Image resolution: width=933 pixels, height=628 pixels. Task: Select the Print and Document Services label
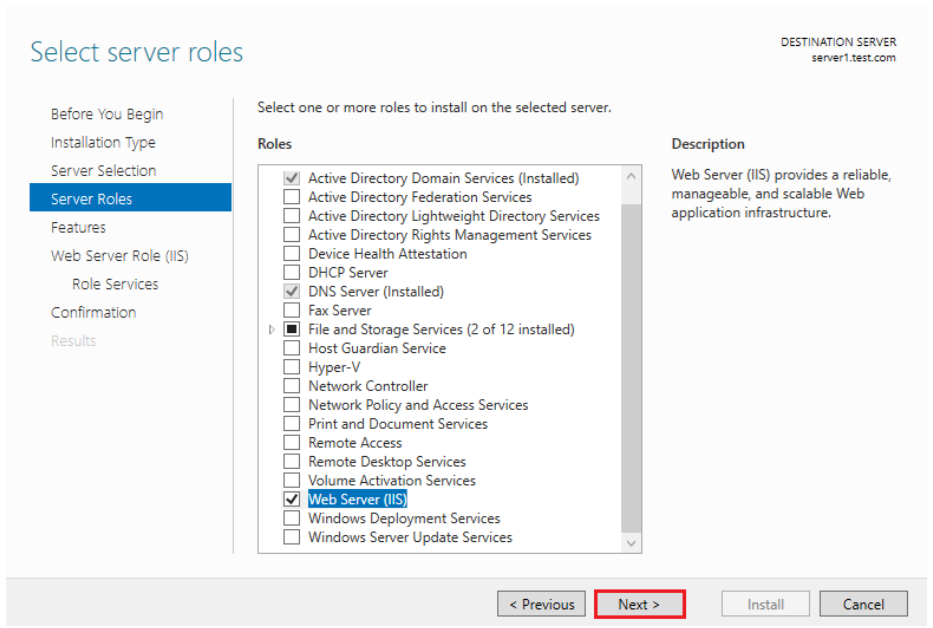click(x=397, y=423)
